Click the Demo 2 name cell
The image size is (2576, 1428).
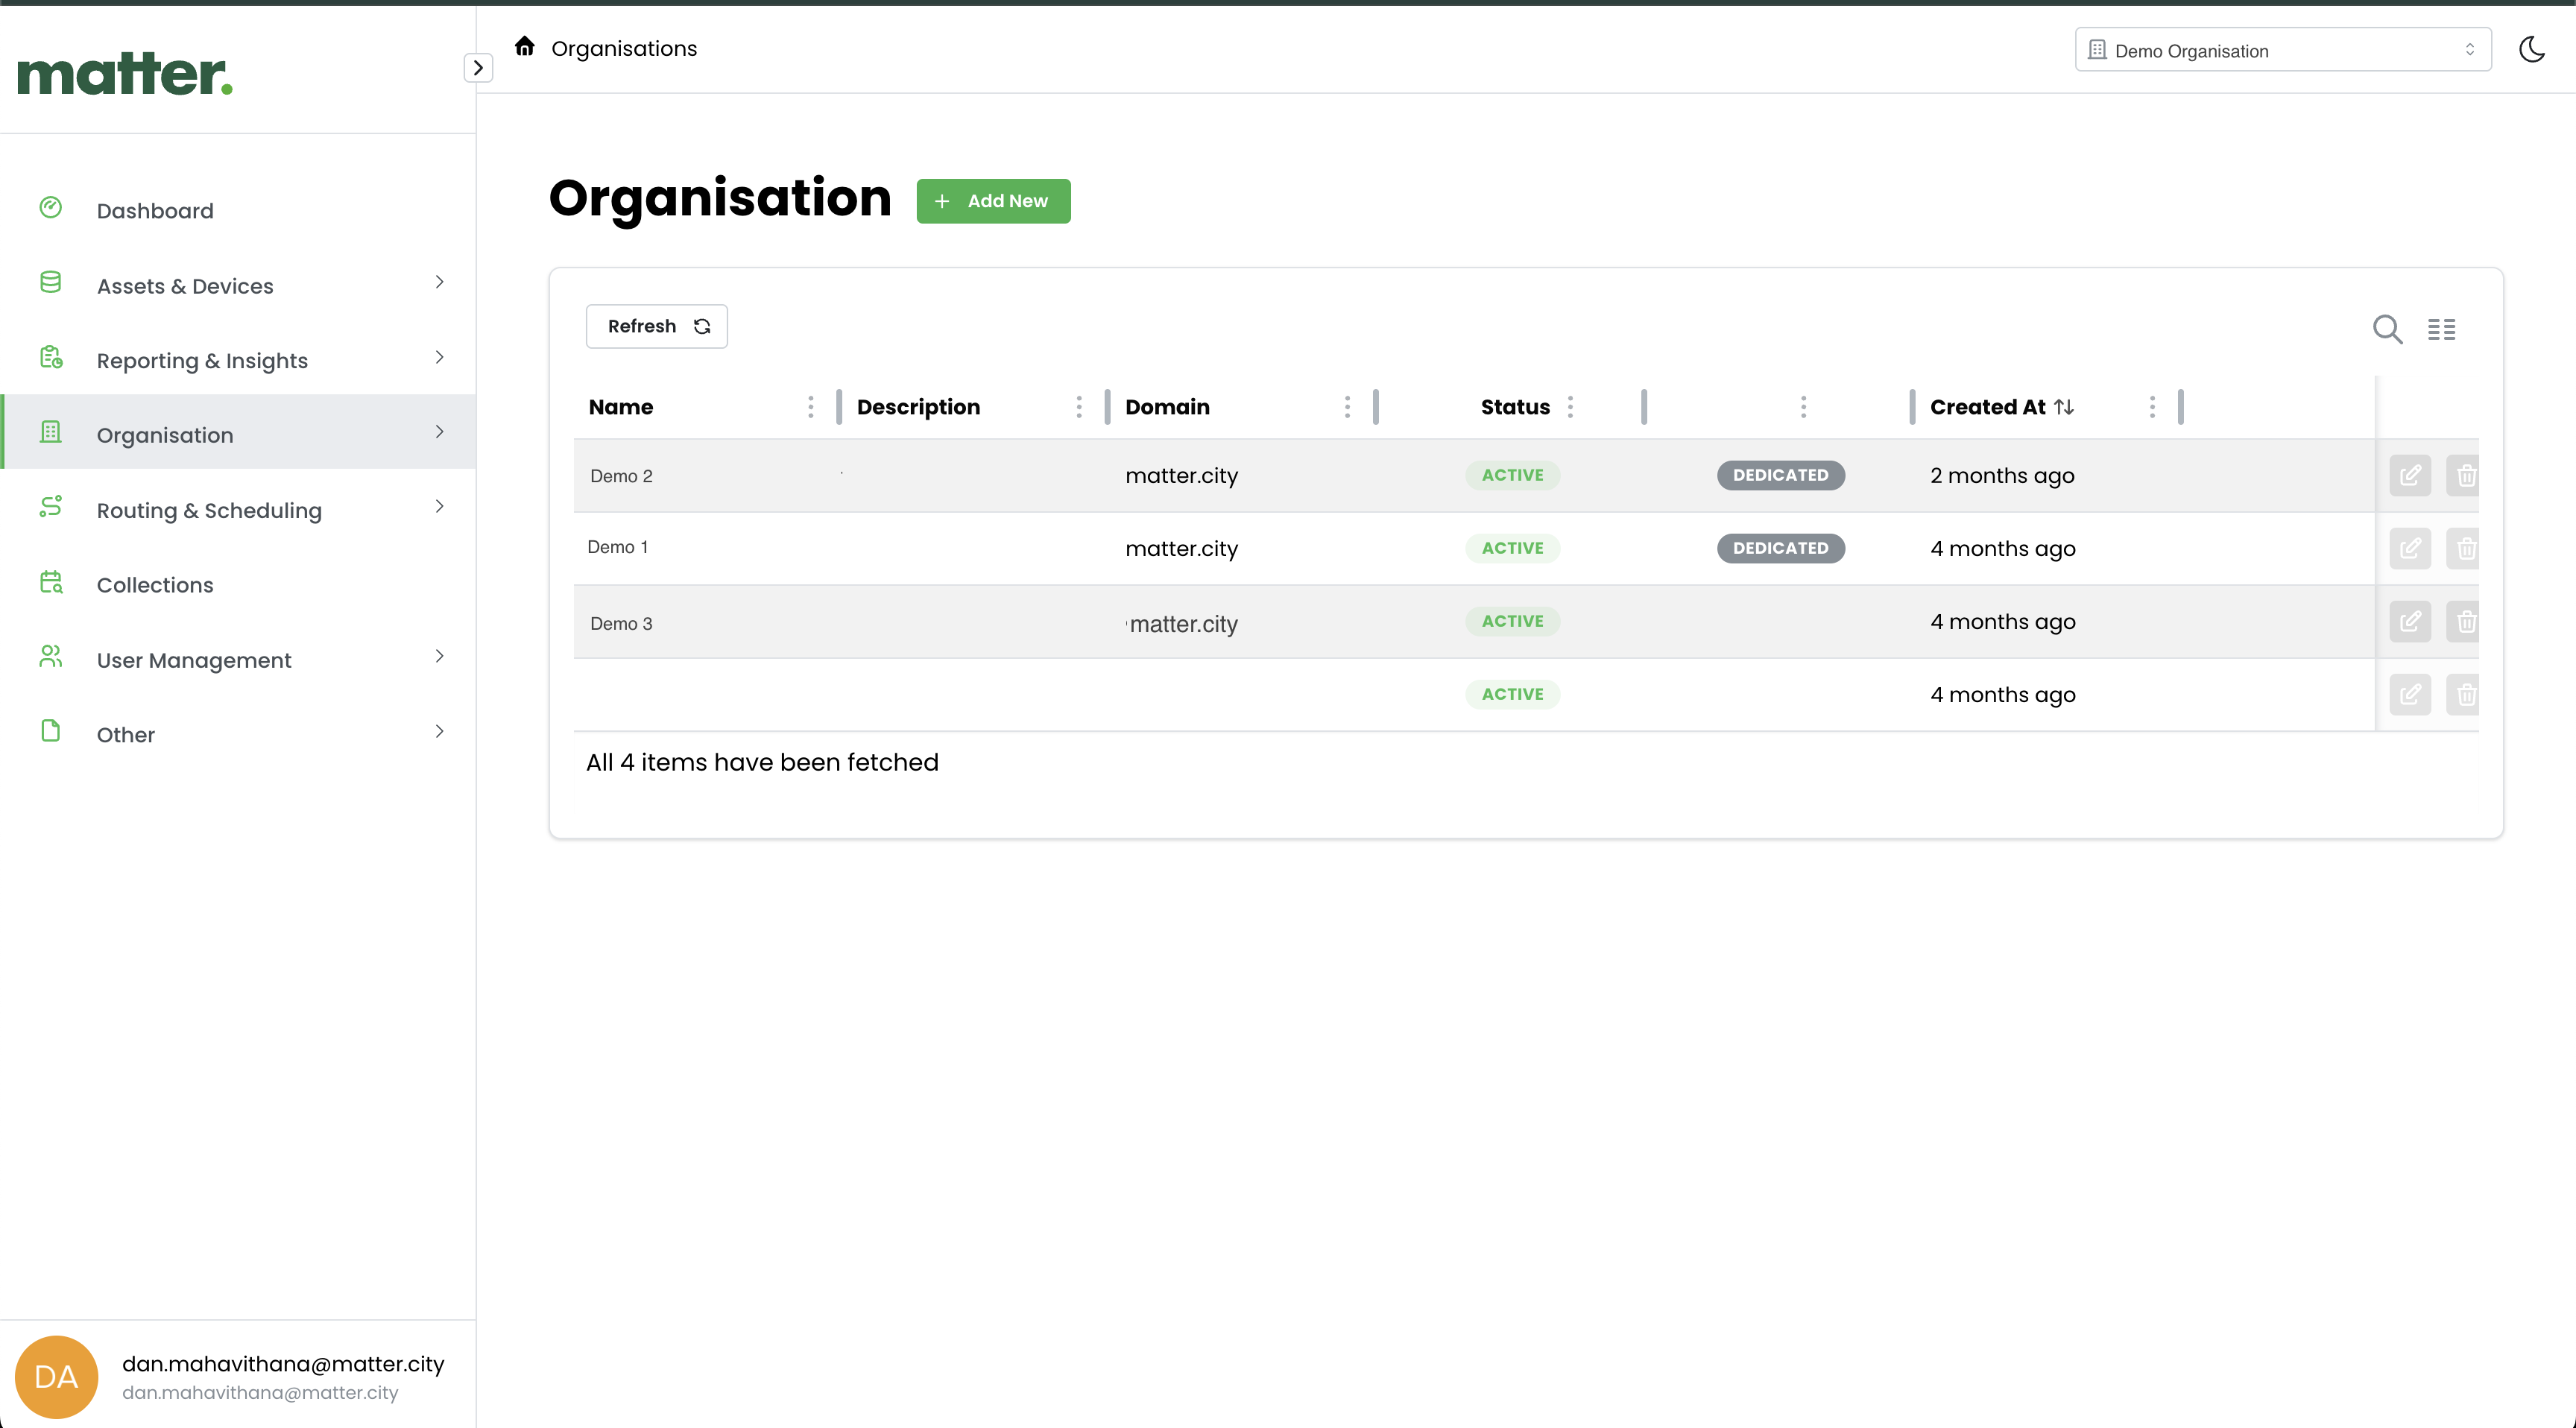(621, 476)
